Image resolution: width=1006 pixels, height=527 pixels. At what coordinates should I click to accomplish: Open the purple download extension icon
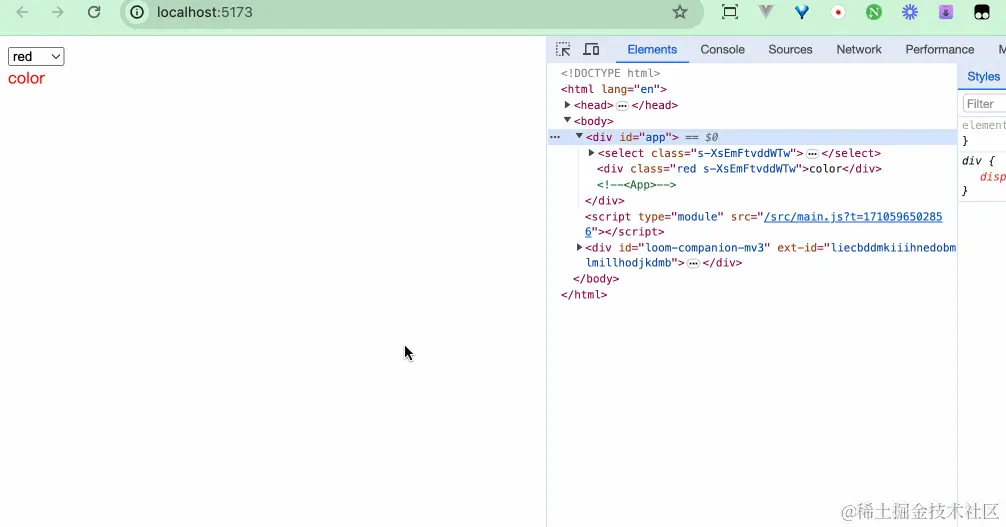click(x=946, y=12)
